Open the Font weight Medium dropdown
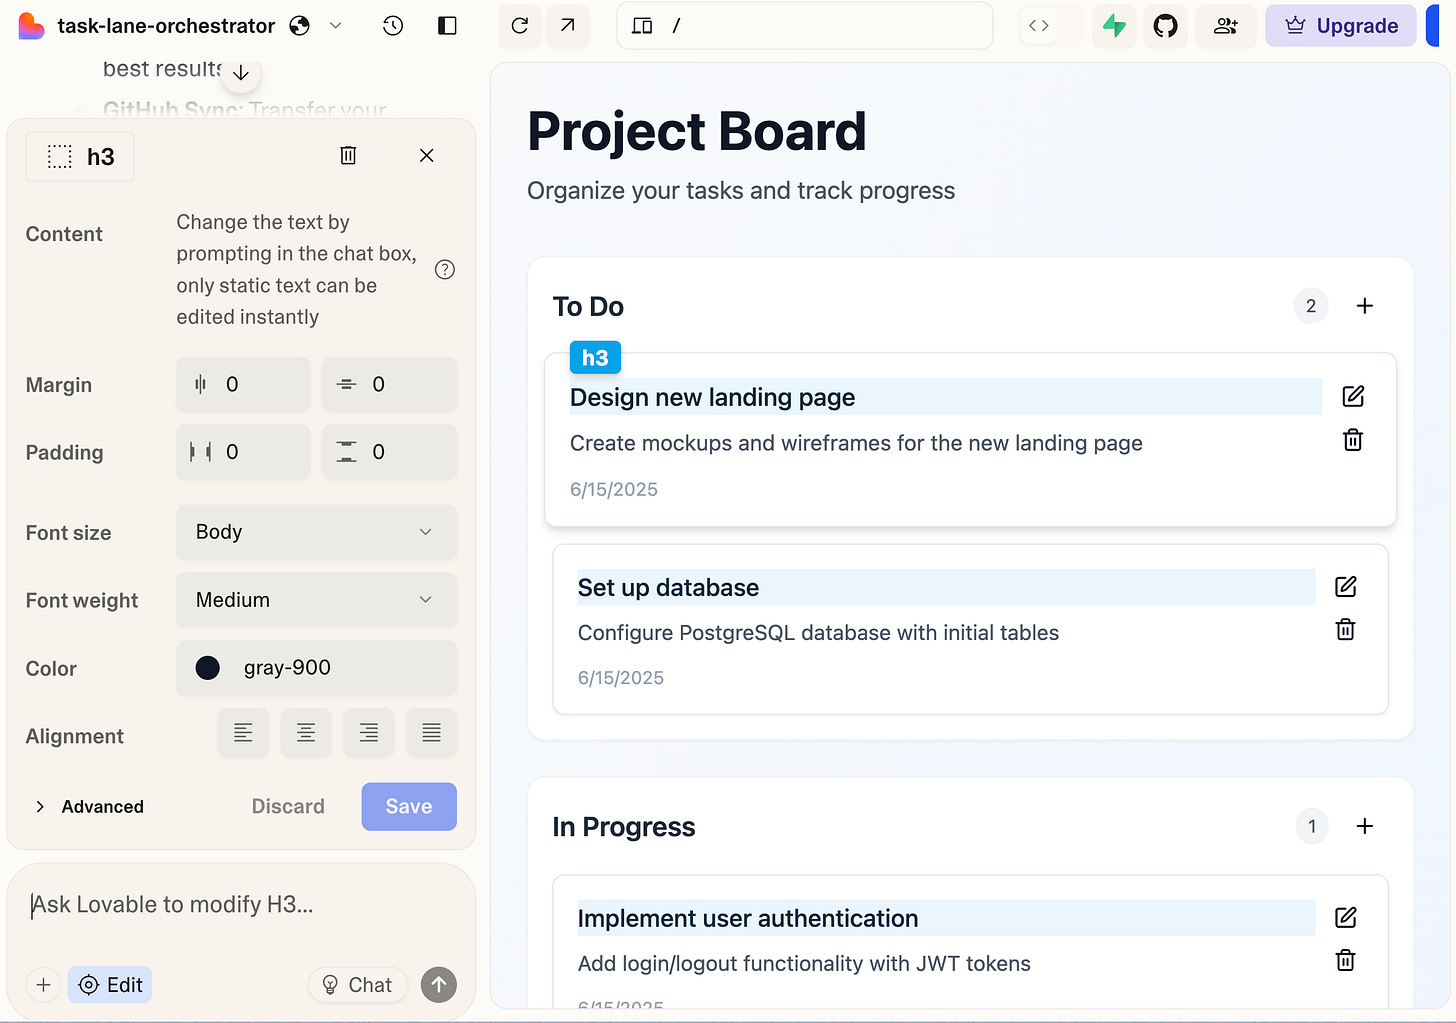Viewport: 1456px width, 1023px height. click(316, 600)
